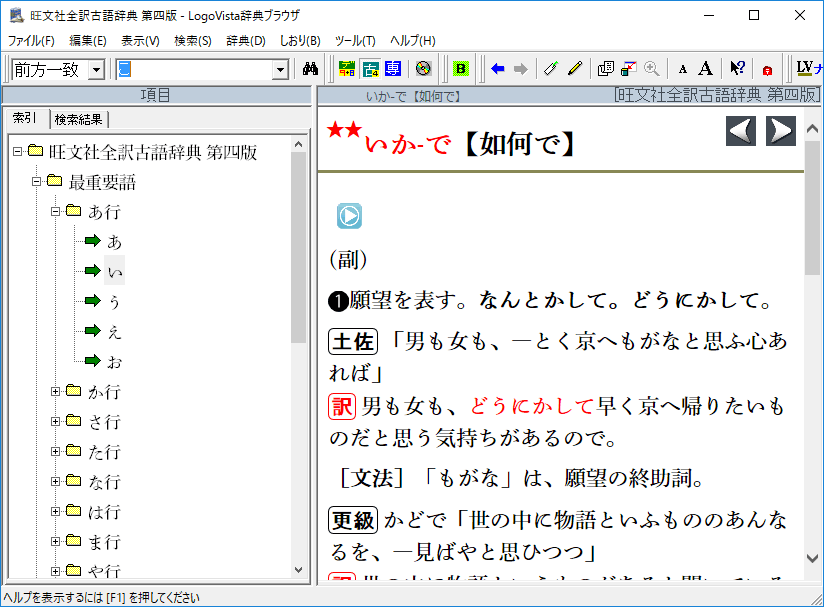Viewport: 824px width, 607px height.
Task: Select the お item in tree
Action: pos(115,362)
